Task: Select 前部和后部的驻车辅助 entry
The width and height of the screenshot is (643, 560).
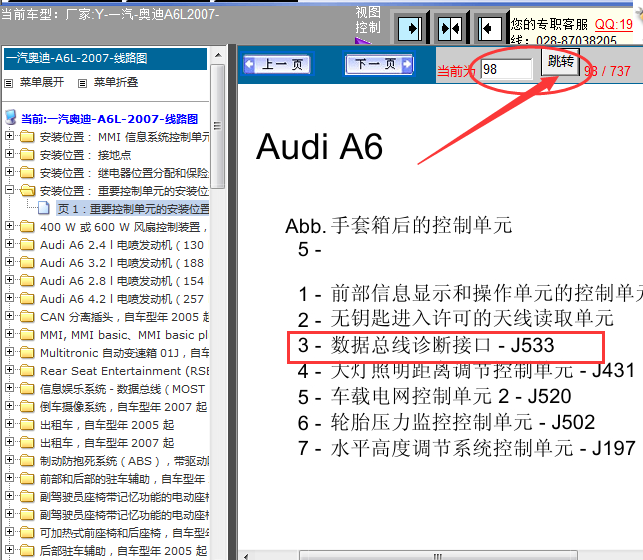Action: click(124, 479)
